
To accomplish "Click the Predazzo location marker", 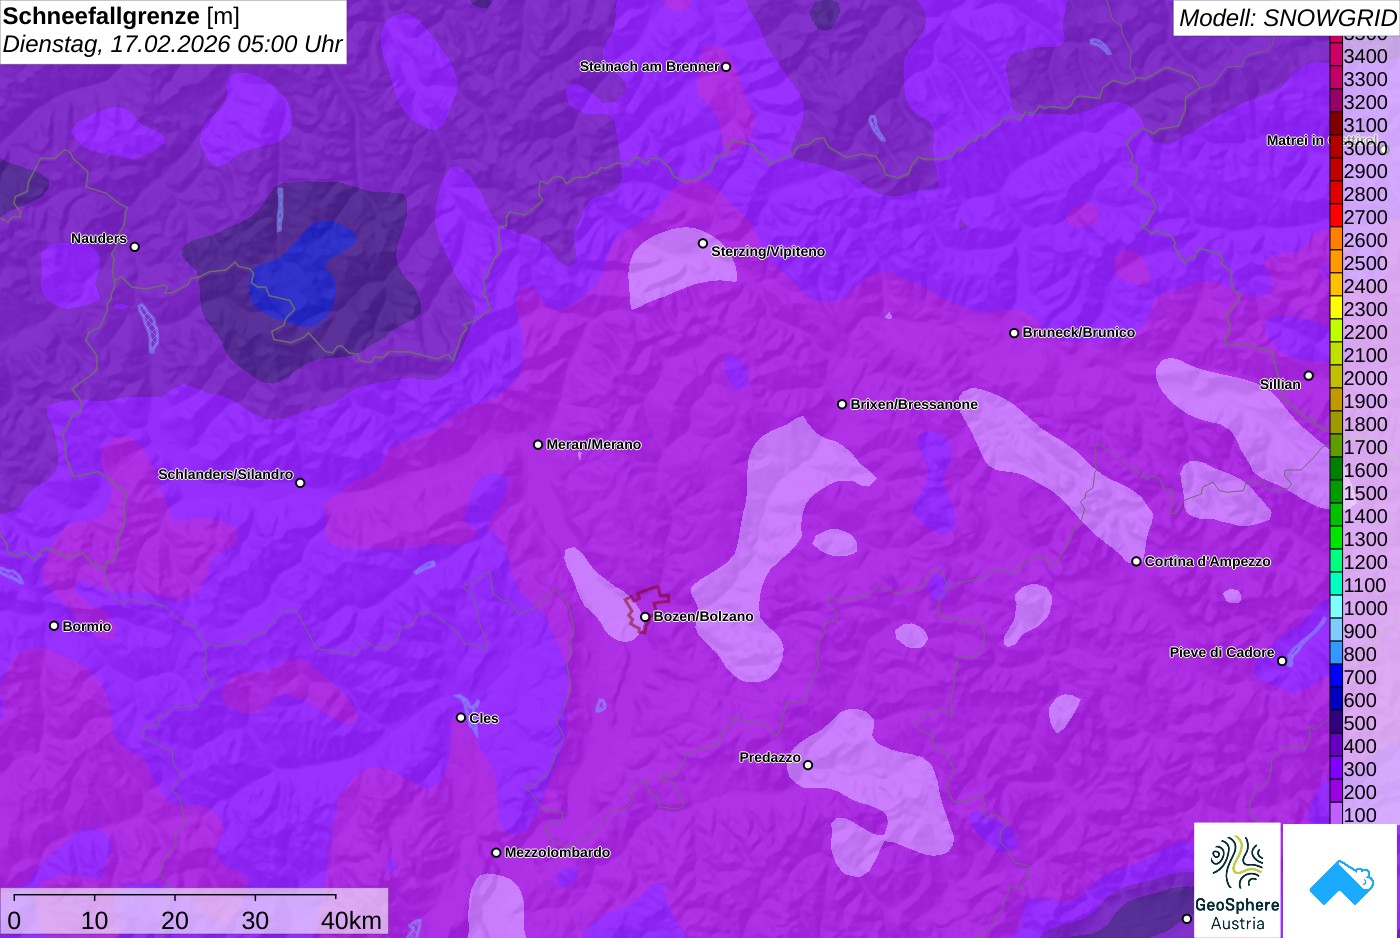I will [x=808, y=765].
